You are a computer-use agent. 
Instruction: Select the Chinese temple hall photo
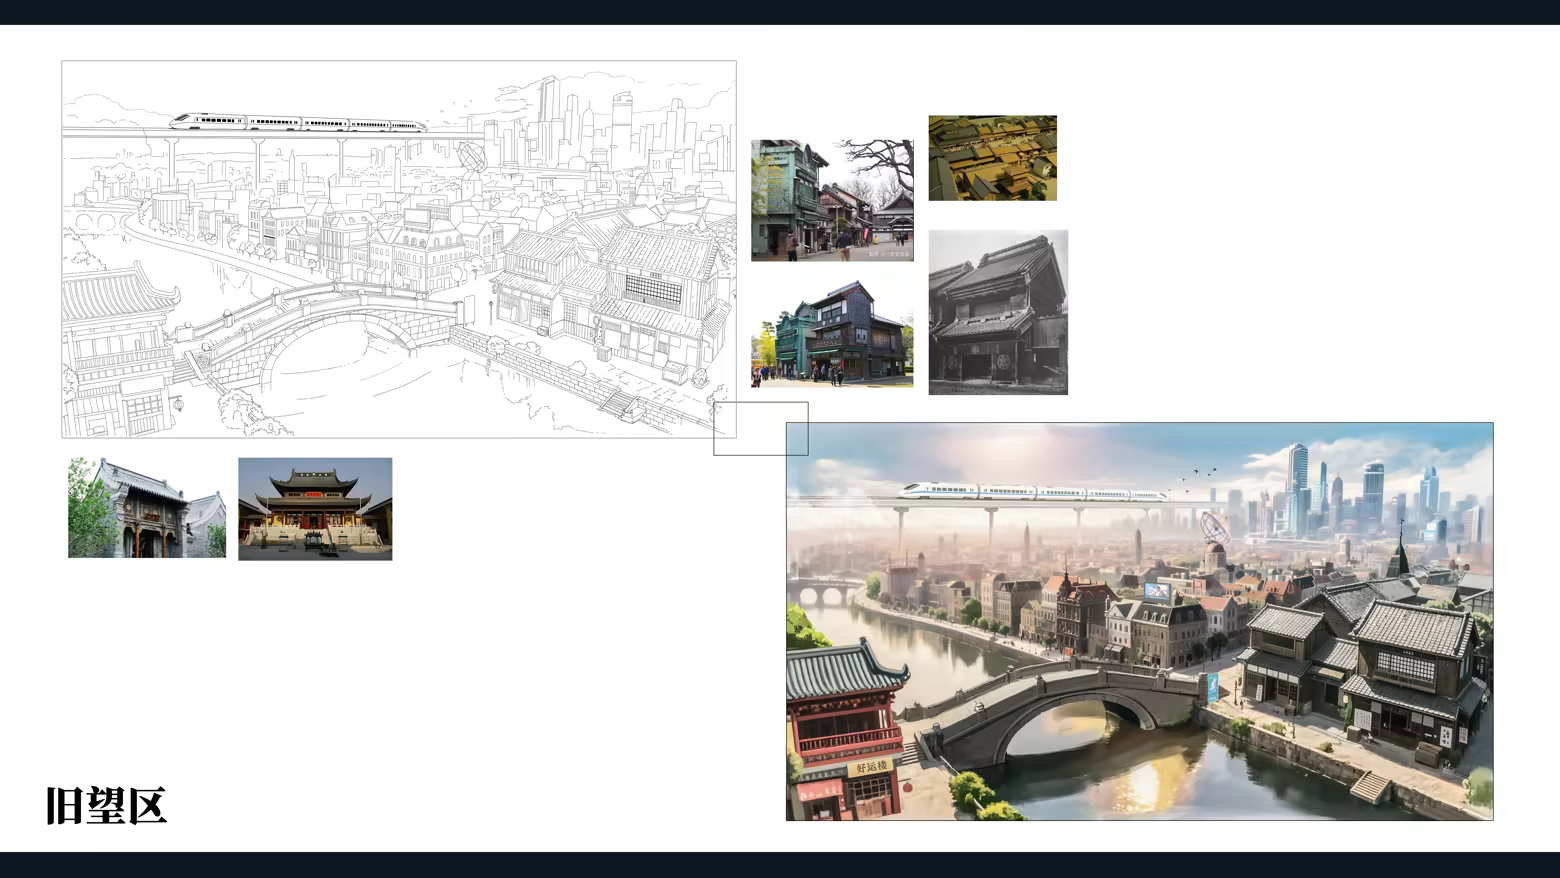[315, 509]
